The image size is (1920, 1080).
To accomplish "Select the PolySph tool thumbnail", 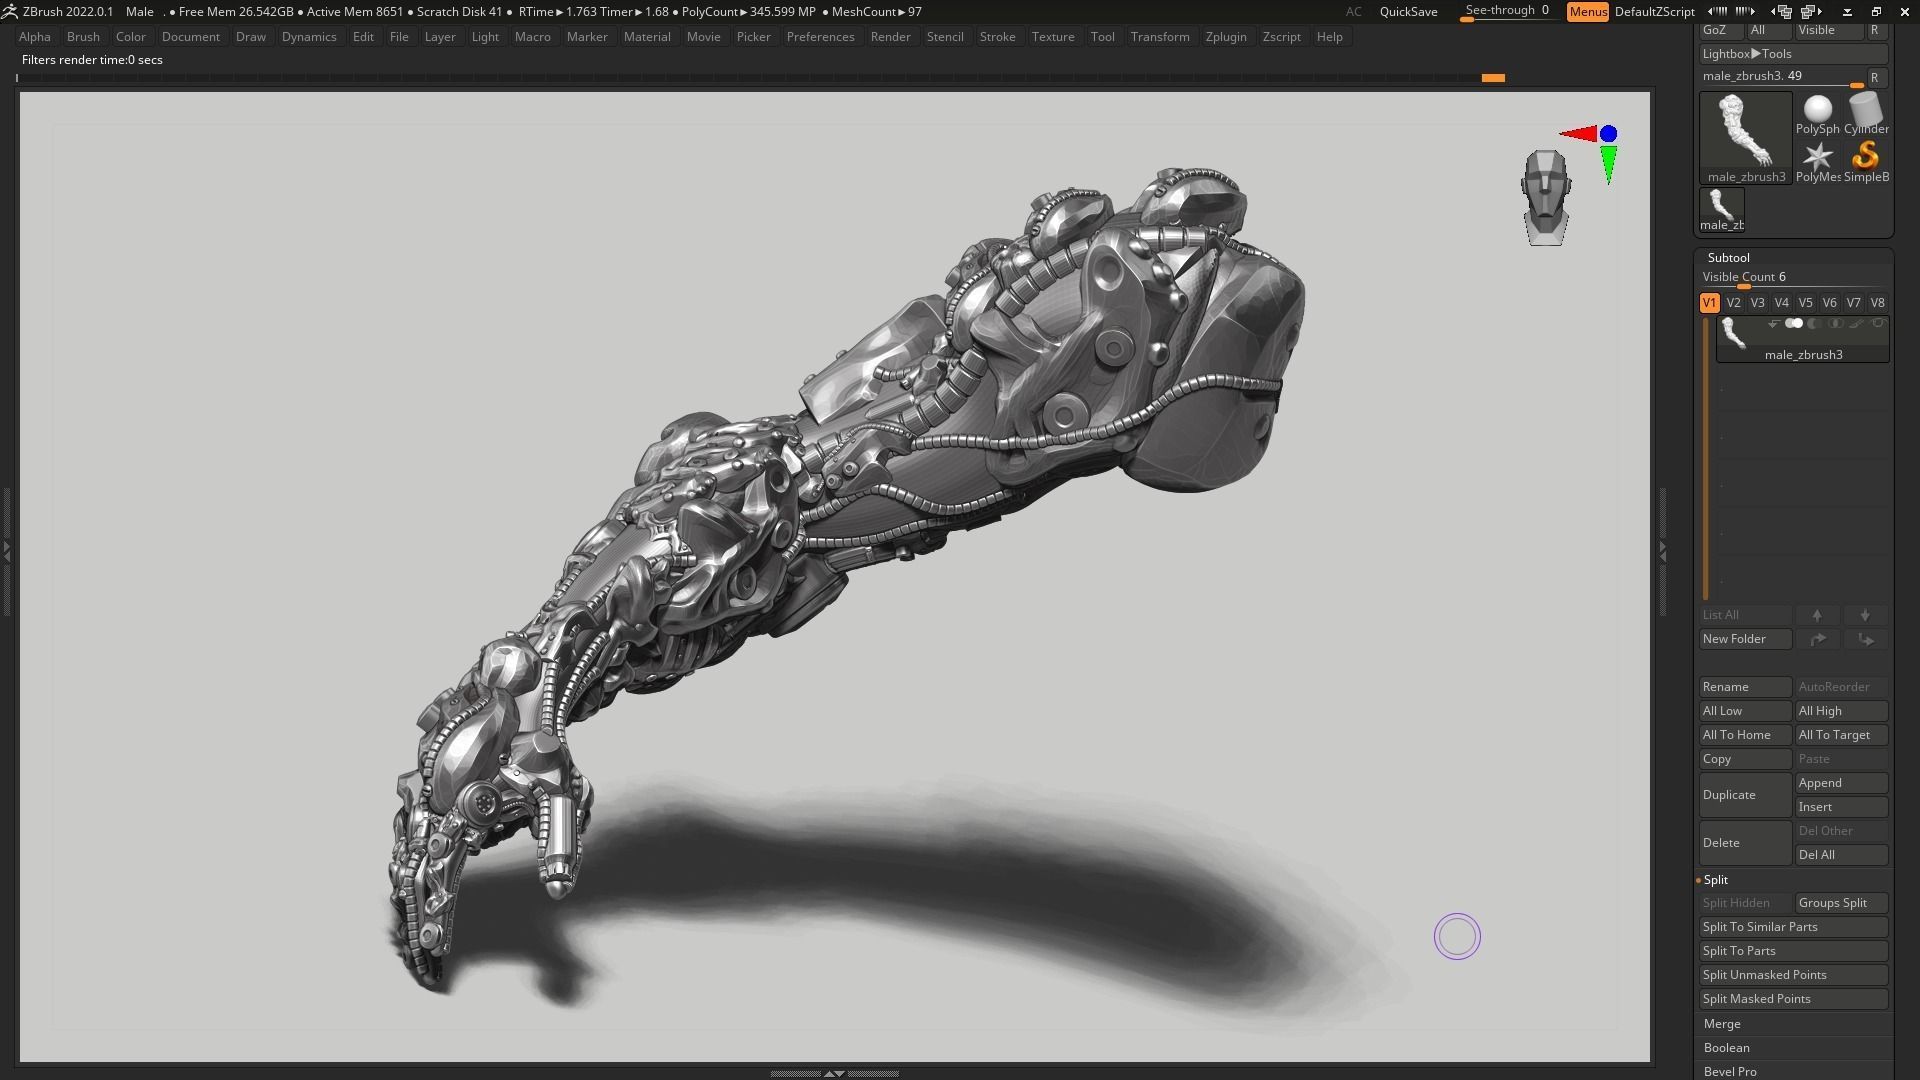I will coord(1817,107).
